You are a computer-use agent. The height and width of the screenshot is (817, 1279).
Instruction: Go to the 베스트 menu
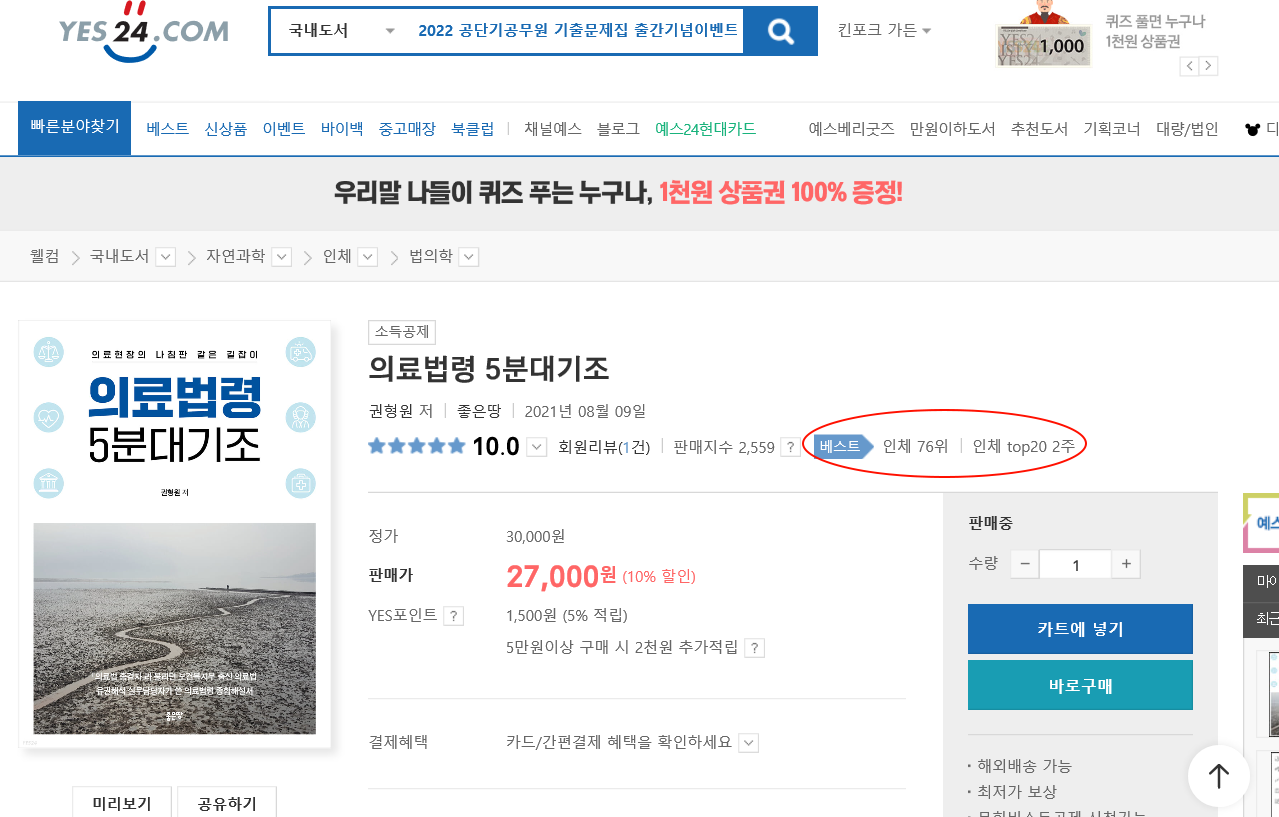[168, 129]
